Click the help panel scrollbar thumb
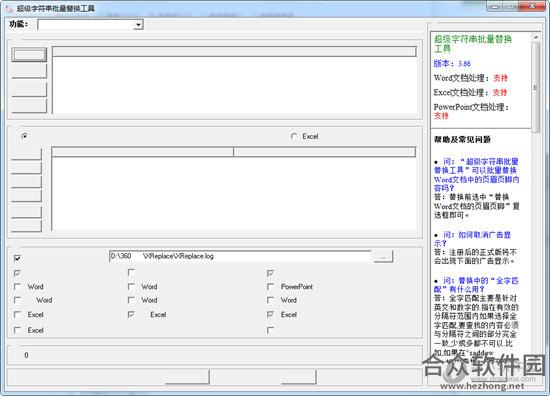550x396 pixels. (536, 87)
